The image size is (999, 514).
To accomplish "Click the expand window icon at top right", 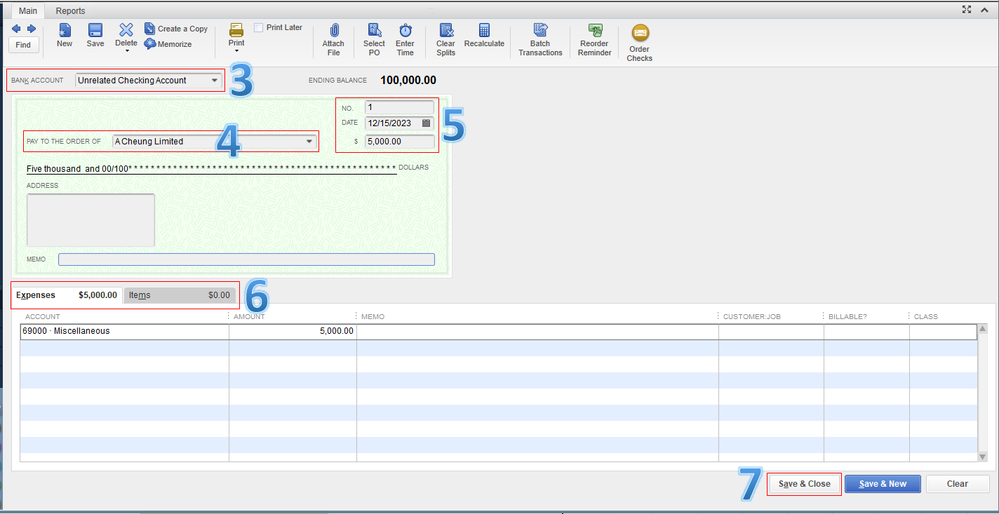I will pyautogui.click(x=967, y=9).
